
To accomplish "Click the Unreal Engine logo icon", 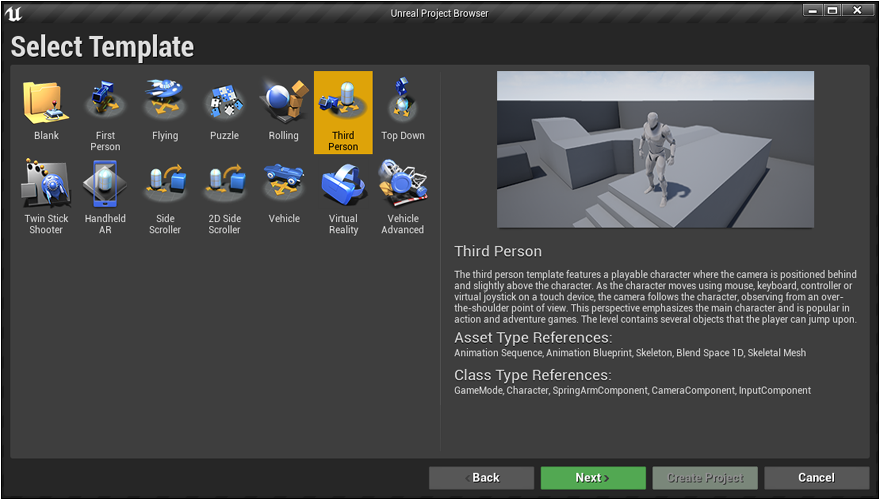I will (13, 13).
